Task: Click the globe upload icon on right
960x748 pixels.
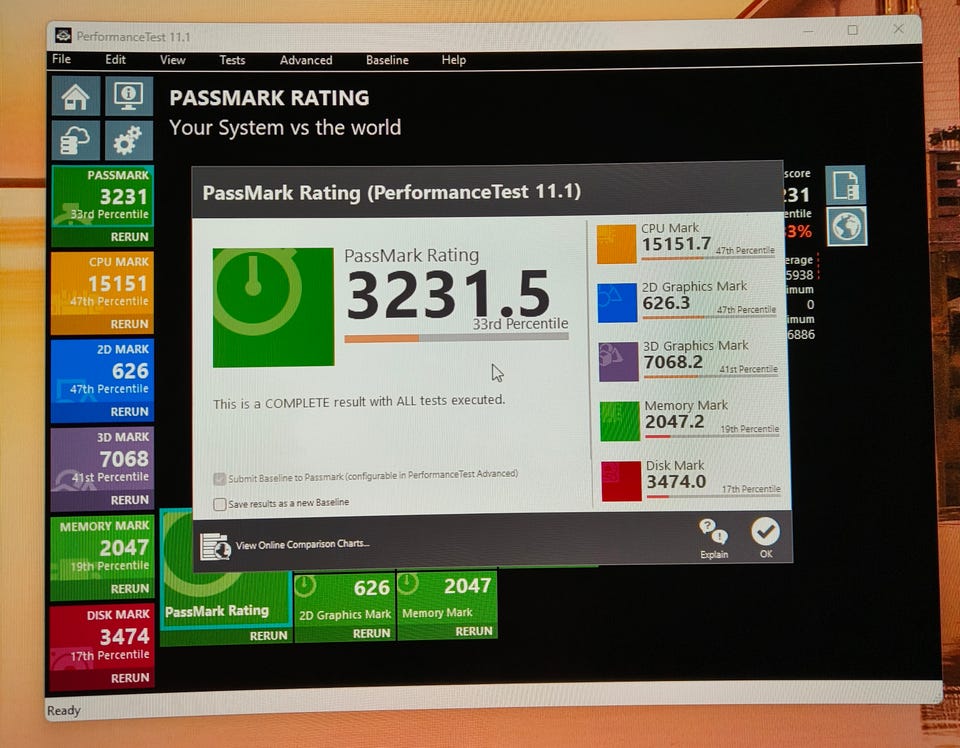Action: pos(847,226)
